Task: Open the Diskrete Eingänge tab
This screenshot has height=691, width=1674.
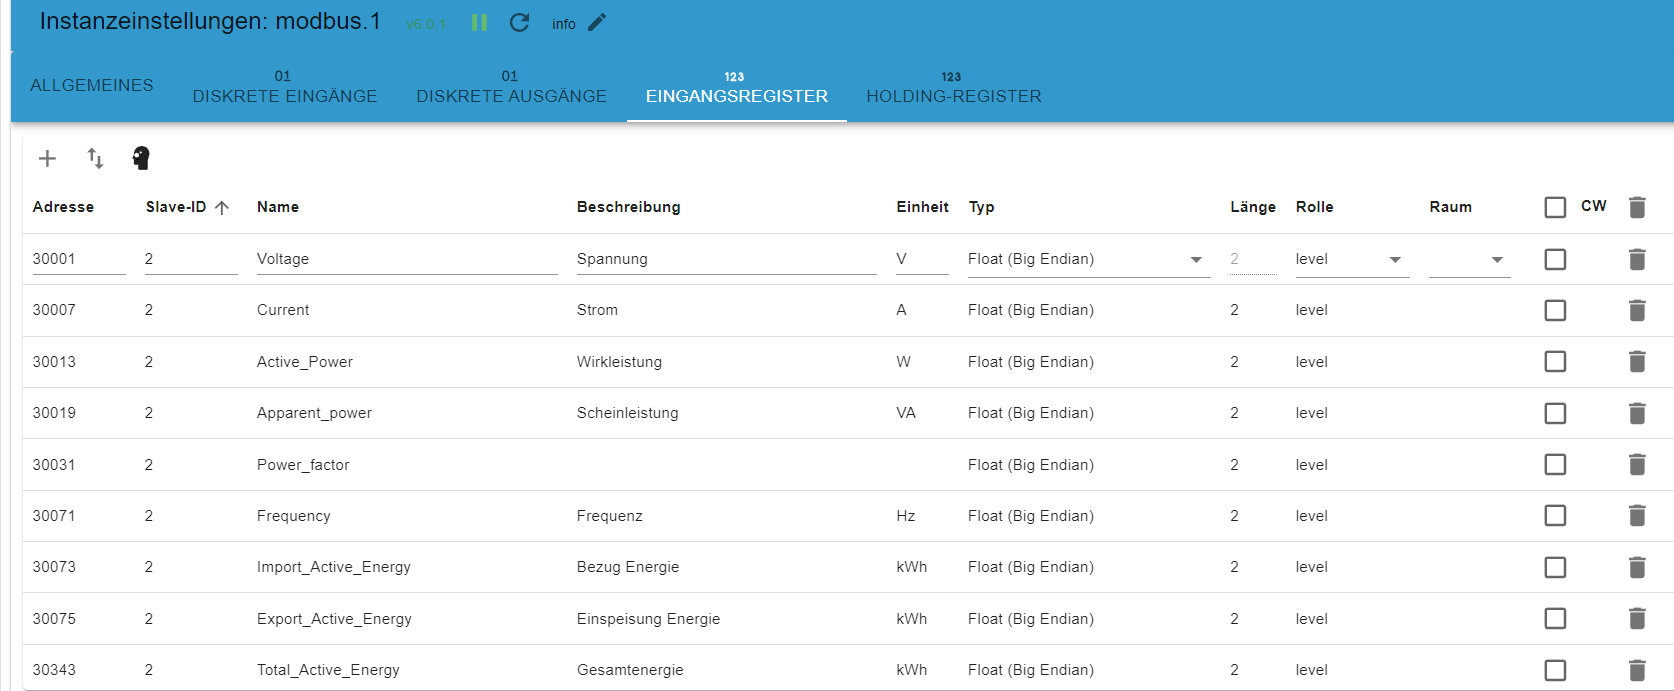Action: click(x=284, y=88)
